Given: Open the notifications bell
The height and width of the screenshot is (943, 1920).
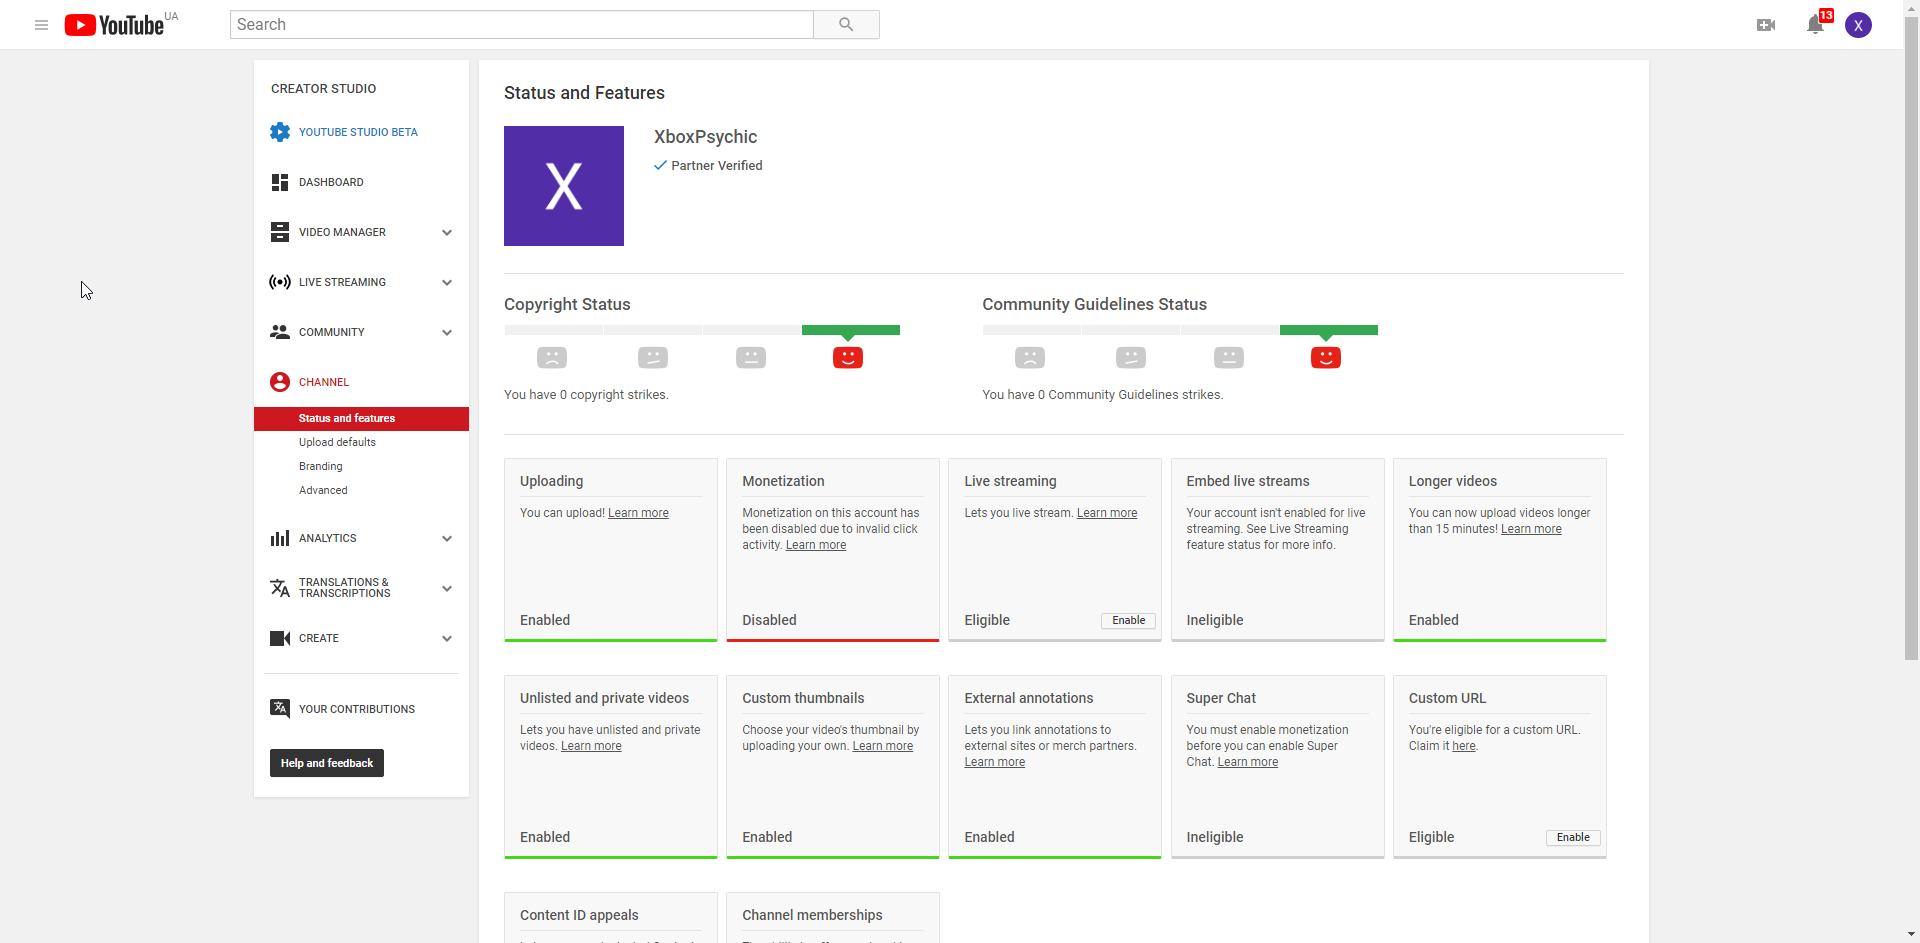Looking at the screenshot, I should pyautogui.click(x=1816, y=25).
